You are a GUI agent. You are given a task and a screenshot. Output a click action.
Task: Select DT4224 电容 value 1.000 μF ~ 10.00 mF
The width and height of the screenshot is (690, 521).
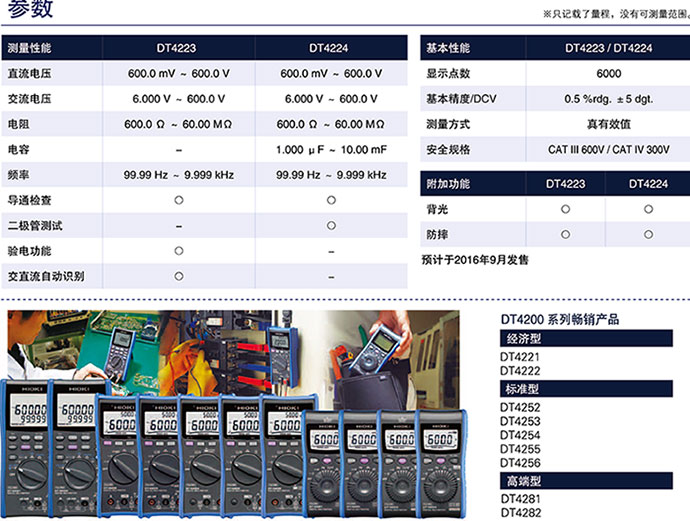(x=331, y=150)
